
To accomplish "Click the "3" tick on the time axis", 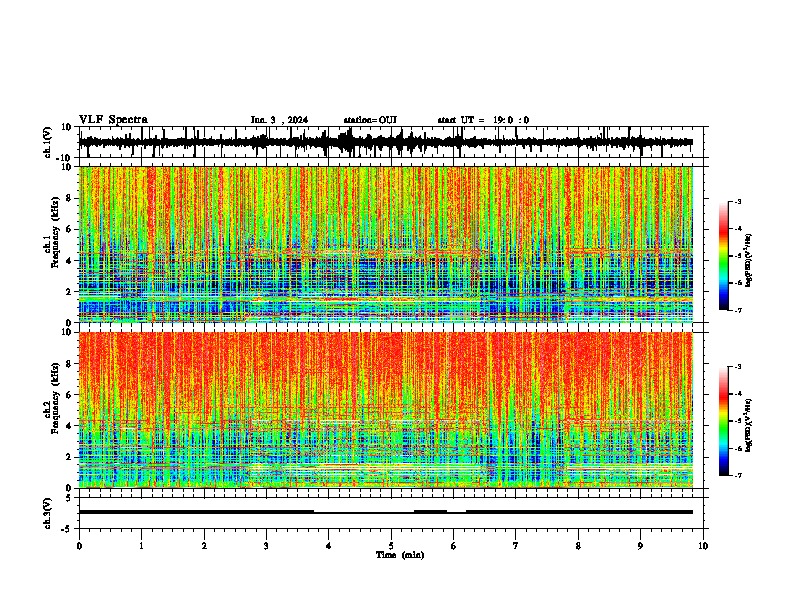I will click(266, 546).
